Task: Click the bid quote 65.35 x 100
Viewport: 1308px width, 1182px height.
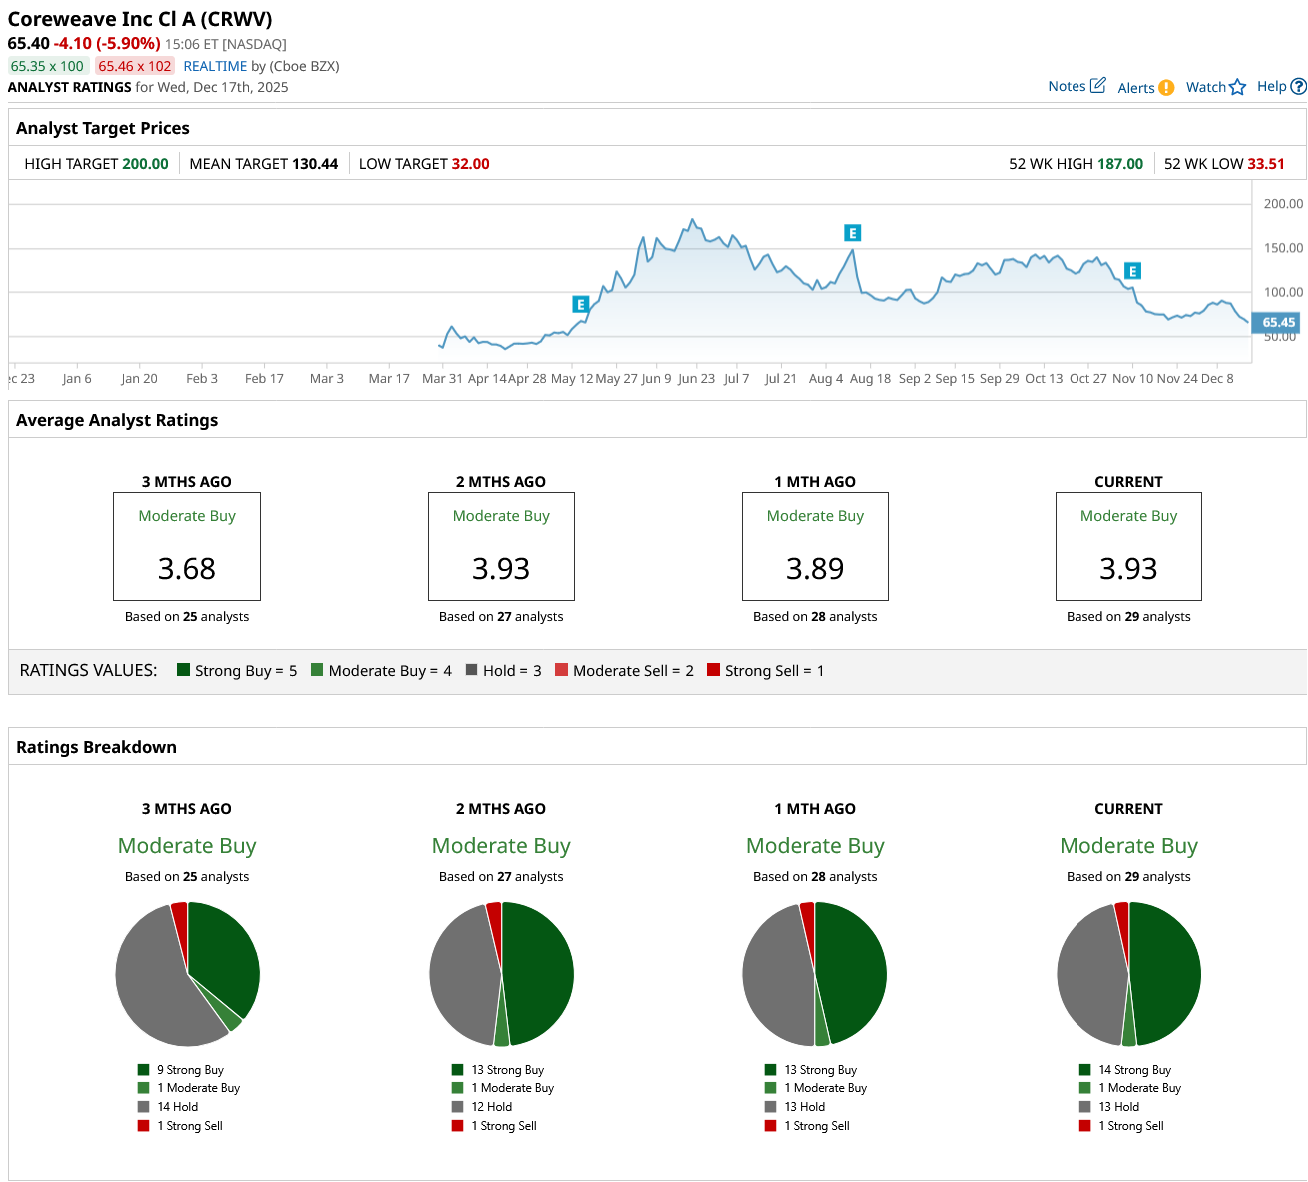Action: (x=47, y=66)
